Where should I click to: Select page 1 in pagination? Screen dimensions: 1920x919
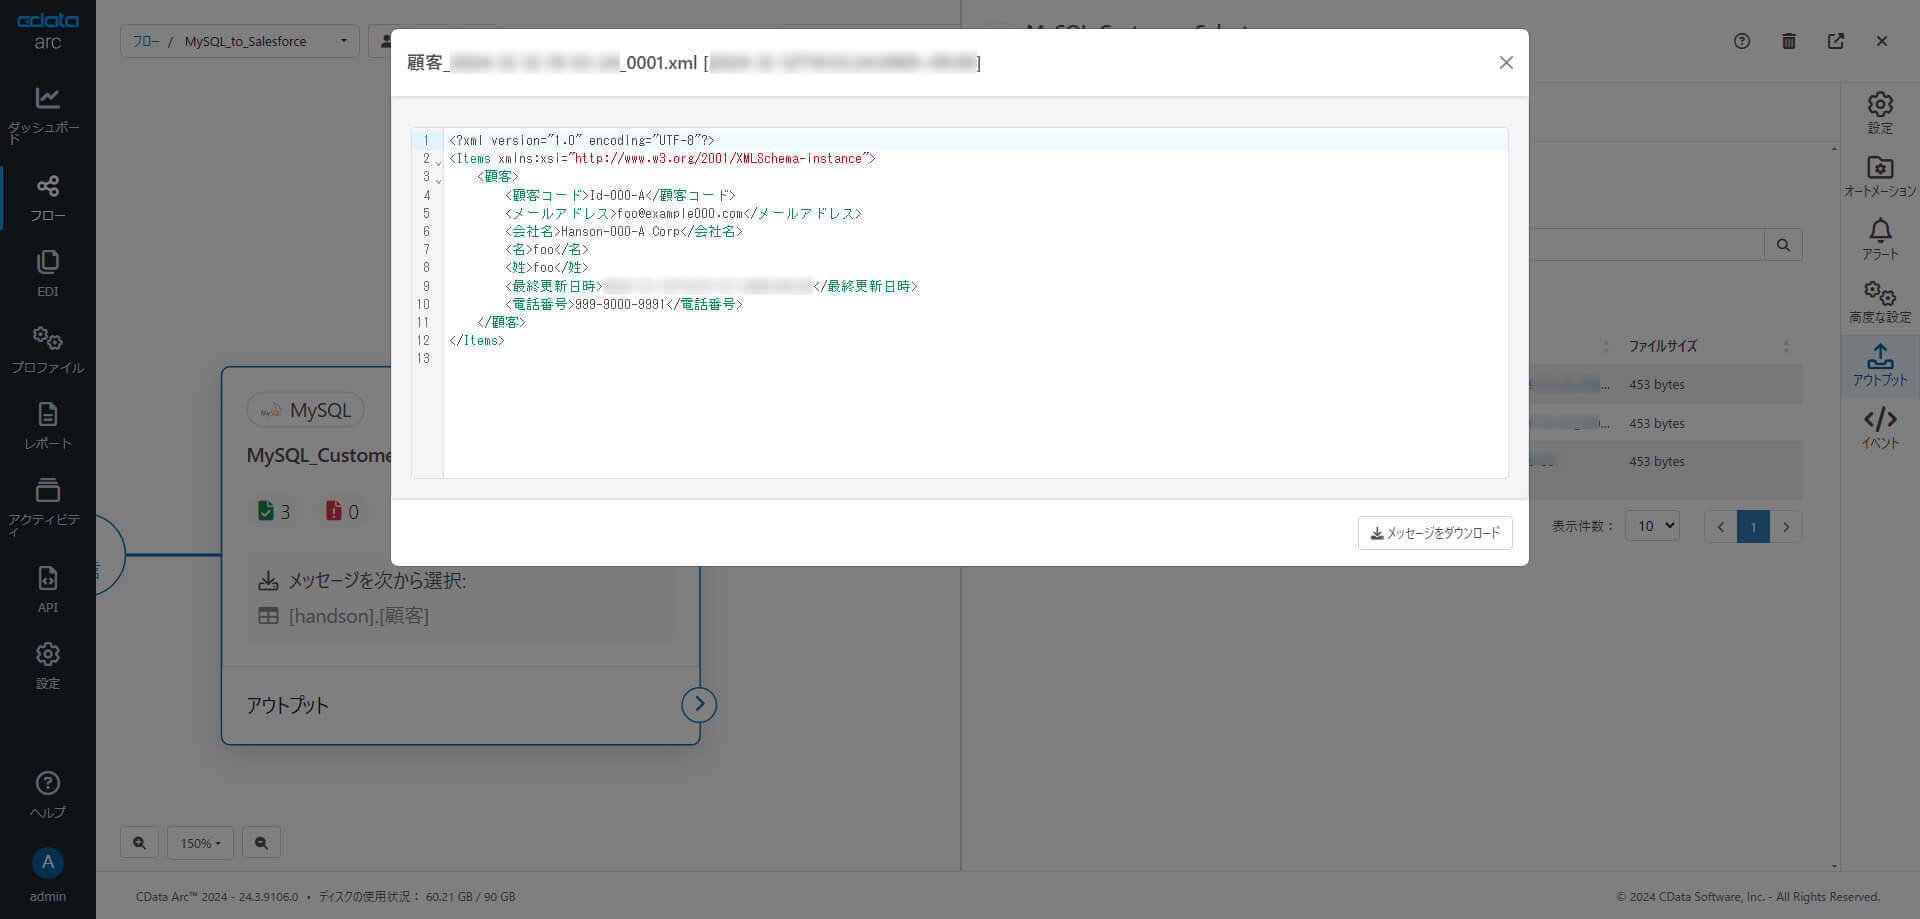tap(1753, 527)
